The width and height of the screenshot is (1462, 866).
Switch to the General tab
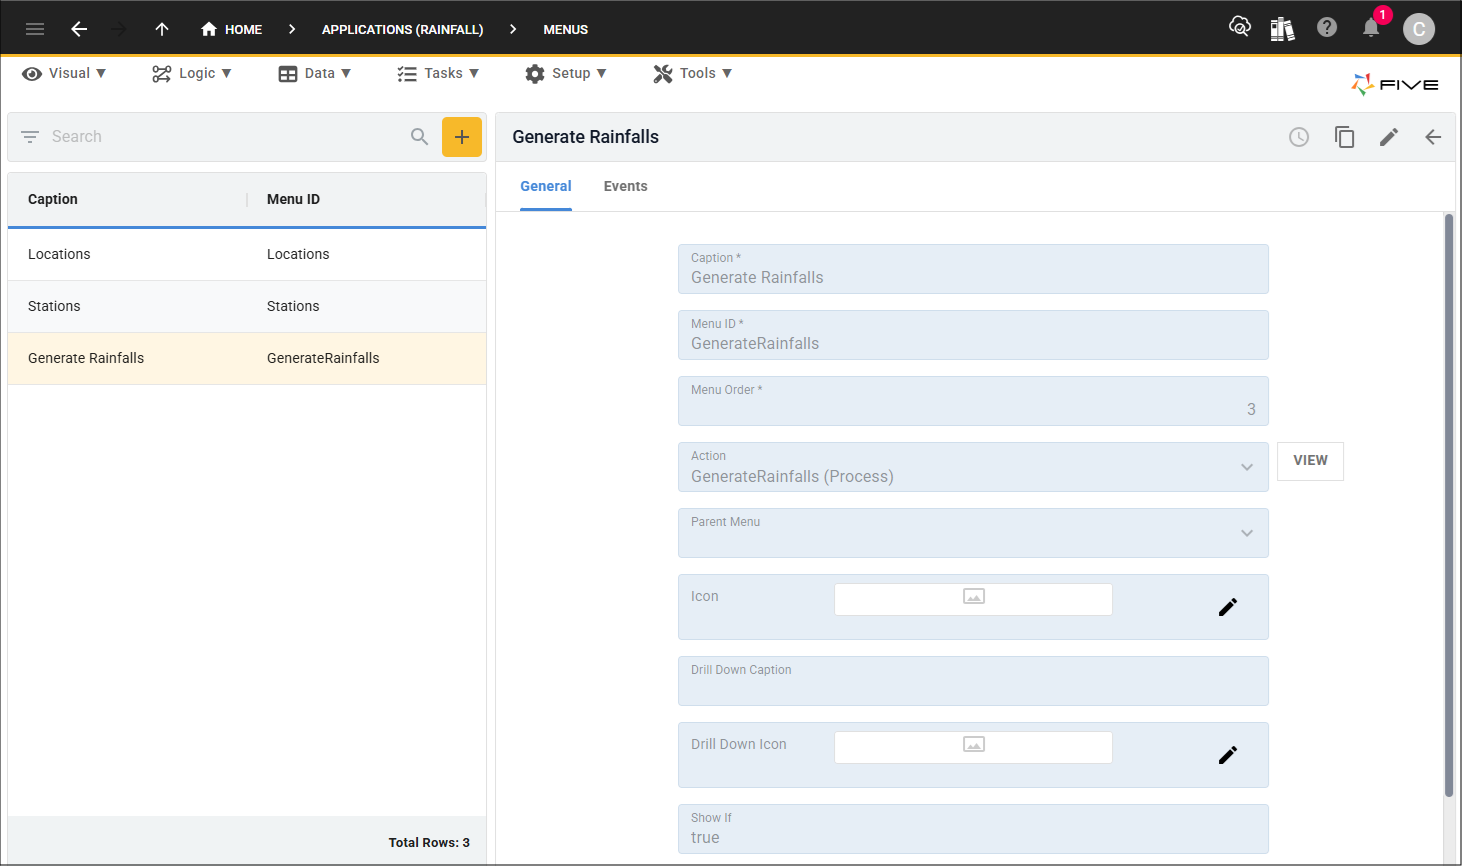point(546,186)
